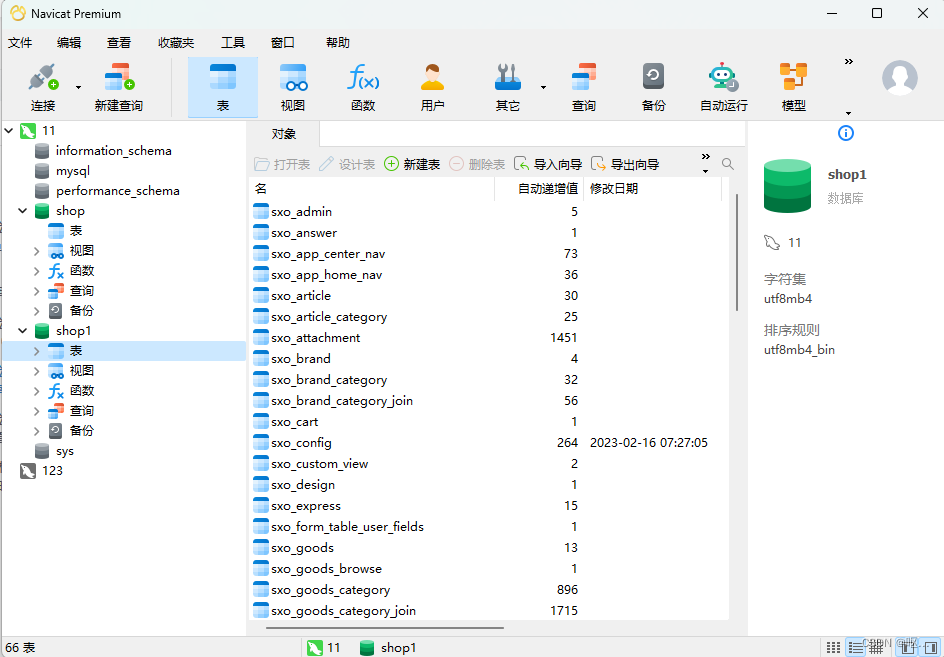
Task: Expand 查询 under shop1 database
Action: (37, 411)
